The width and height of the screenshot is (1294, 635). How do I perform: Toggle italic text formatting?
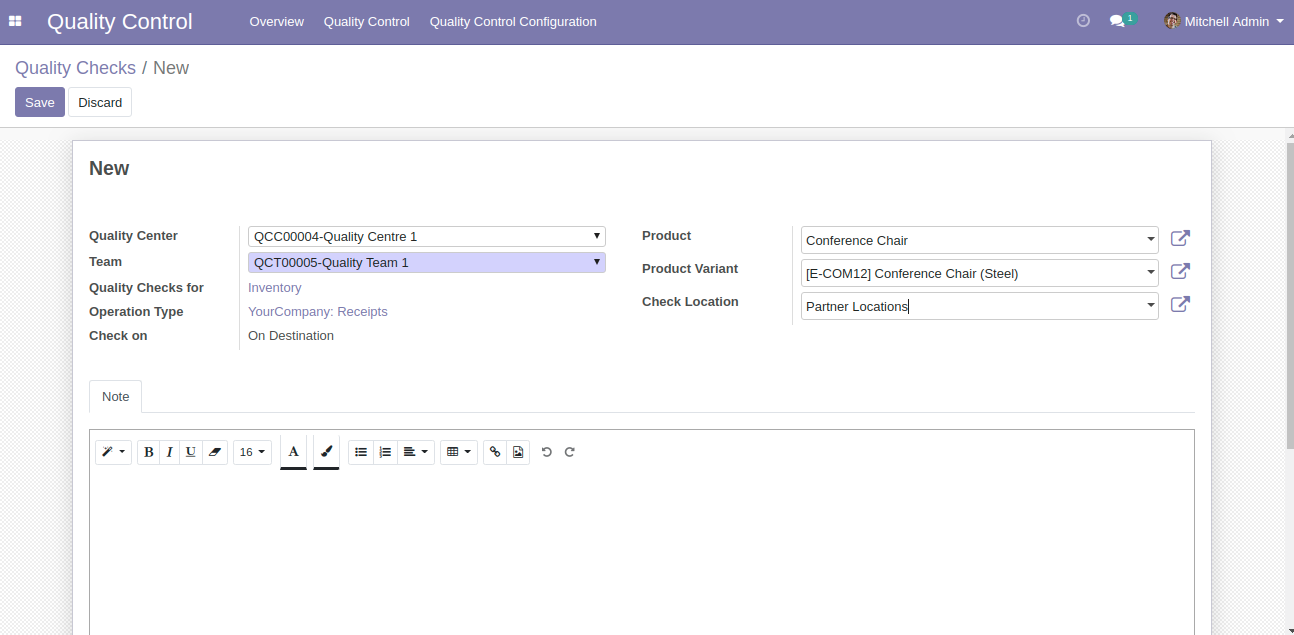coord(169,452)
